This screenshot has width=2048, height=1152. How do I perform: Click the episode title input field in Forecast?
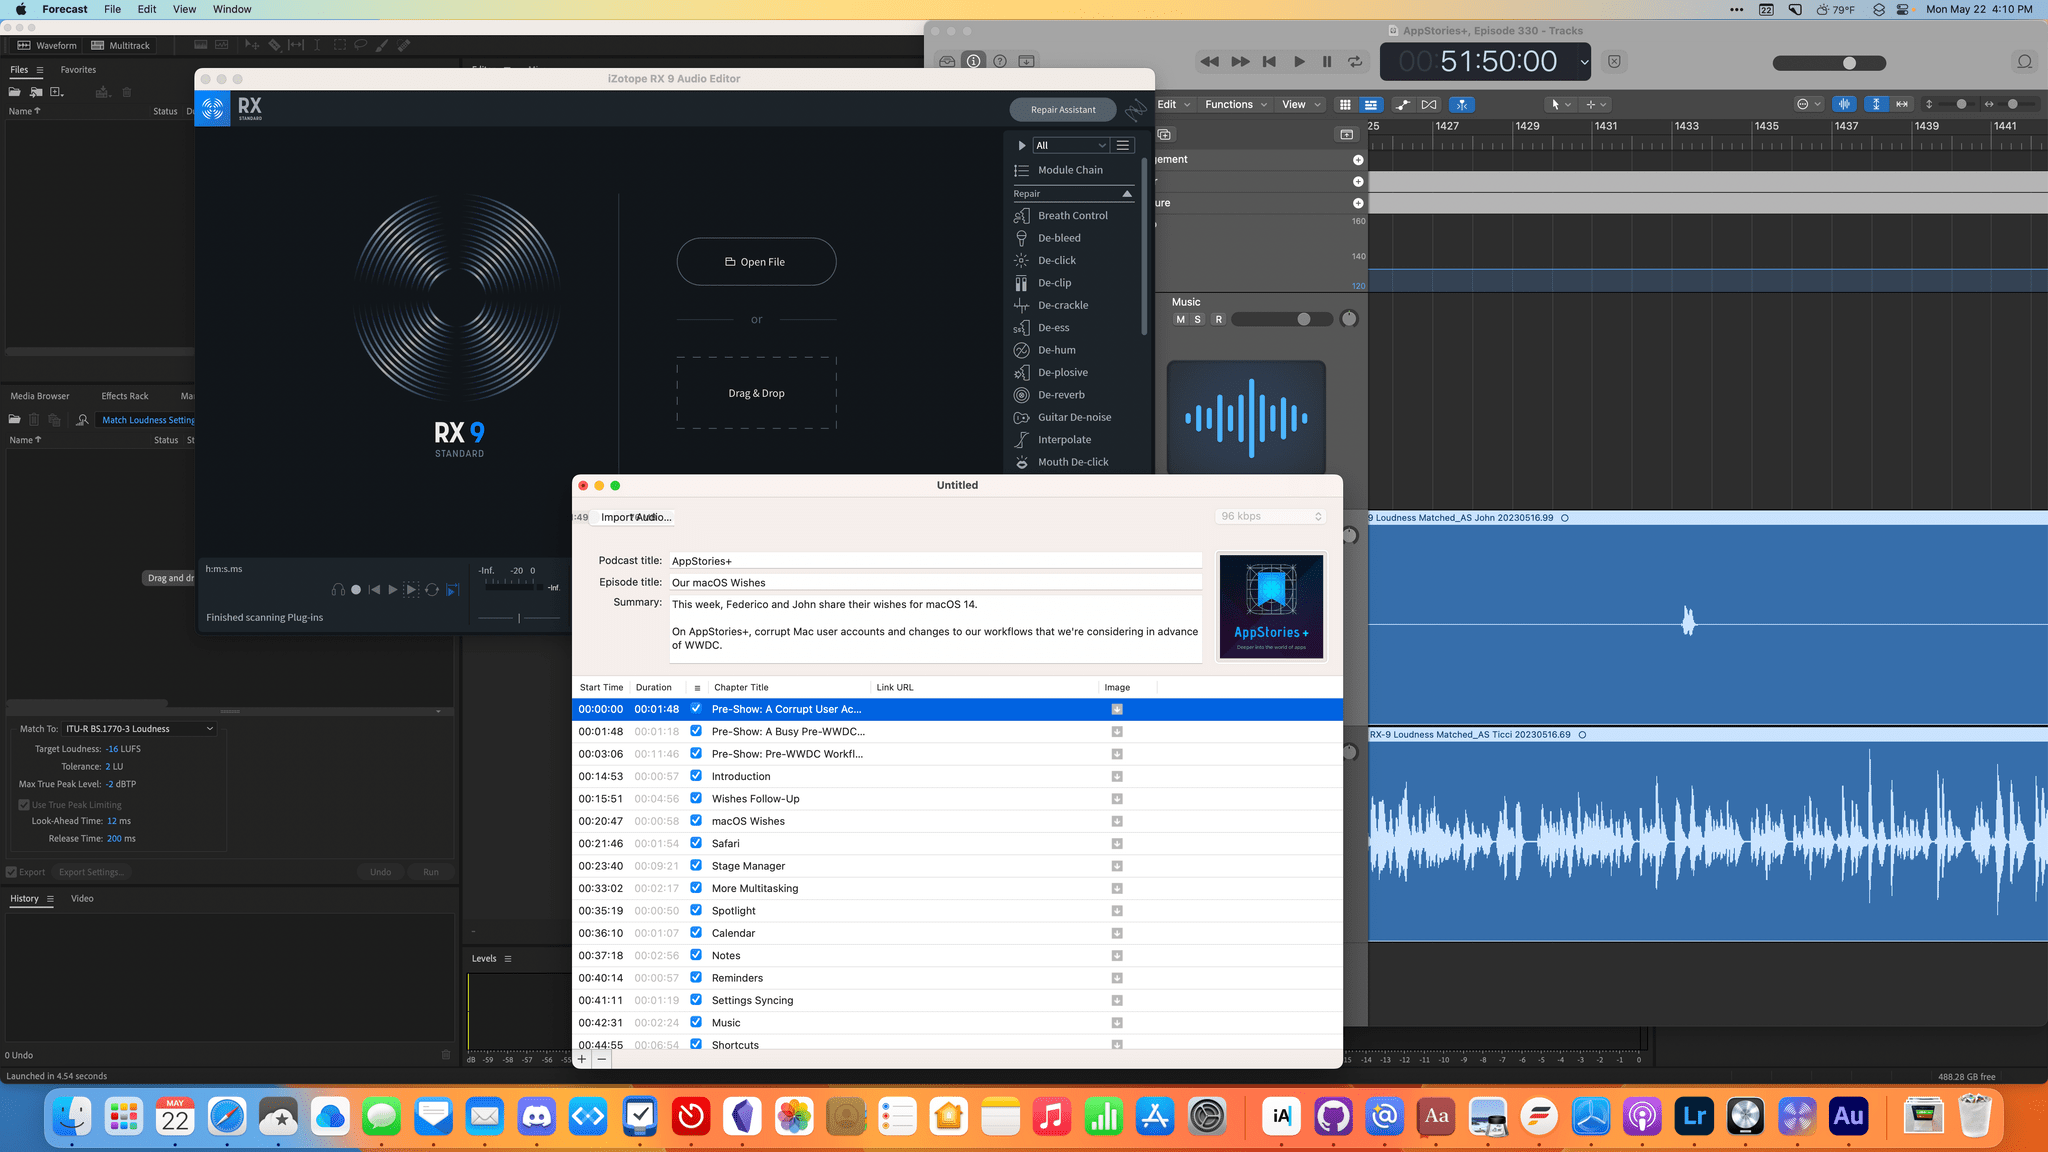pos(937,581)
